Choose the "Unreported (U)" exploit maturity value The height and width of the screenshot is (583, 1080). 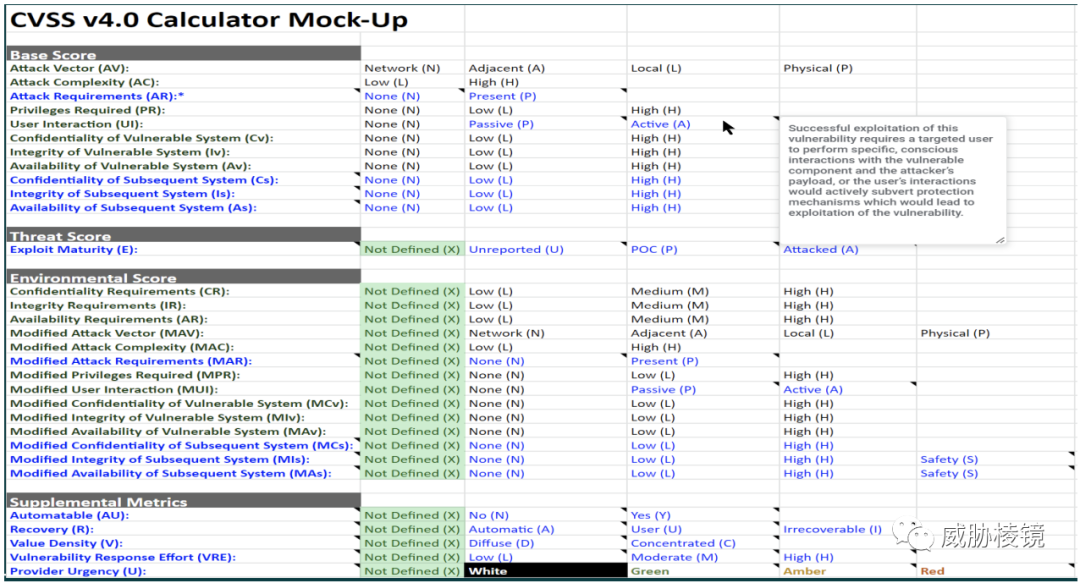tap(516, 249)
